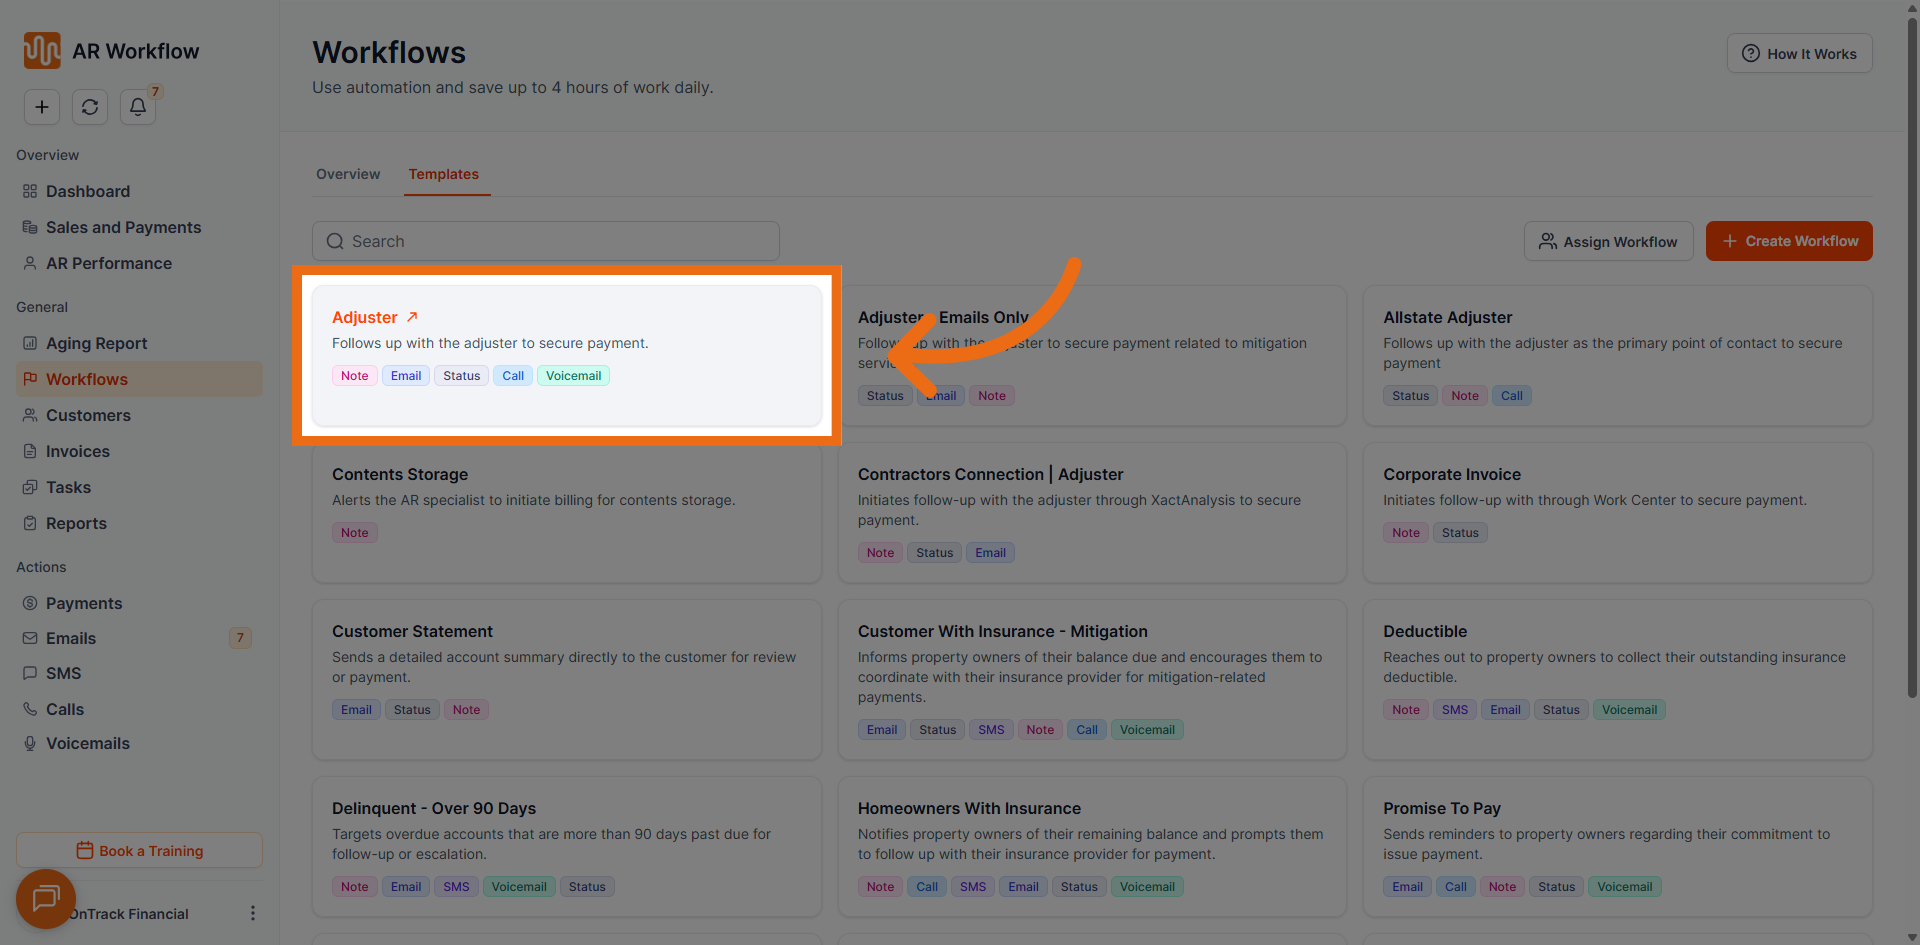The image size is (1920, 945).
Task: Open the refresh/sync icon in the sidebar
Action: click(90, 107)
